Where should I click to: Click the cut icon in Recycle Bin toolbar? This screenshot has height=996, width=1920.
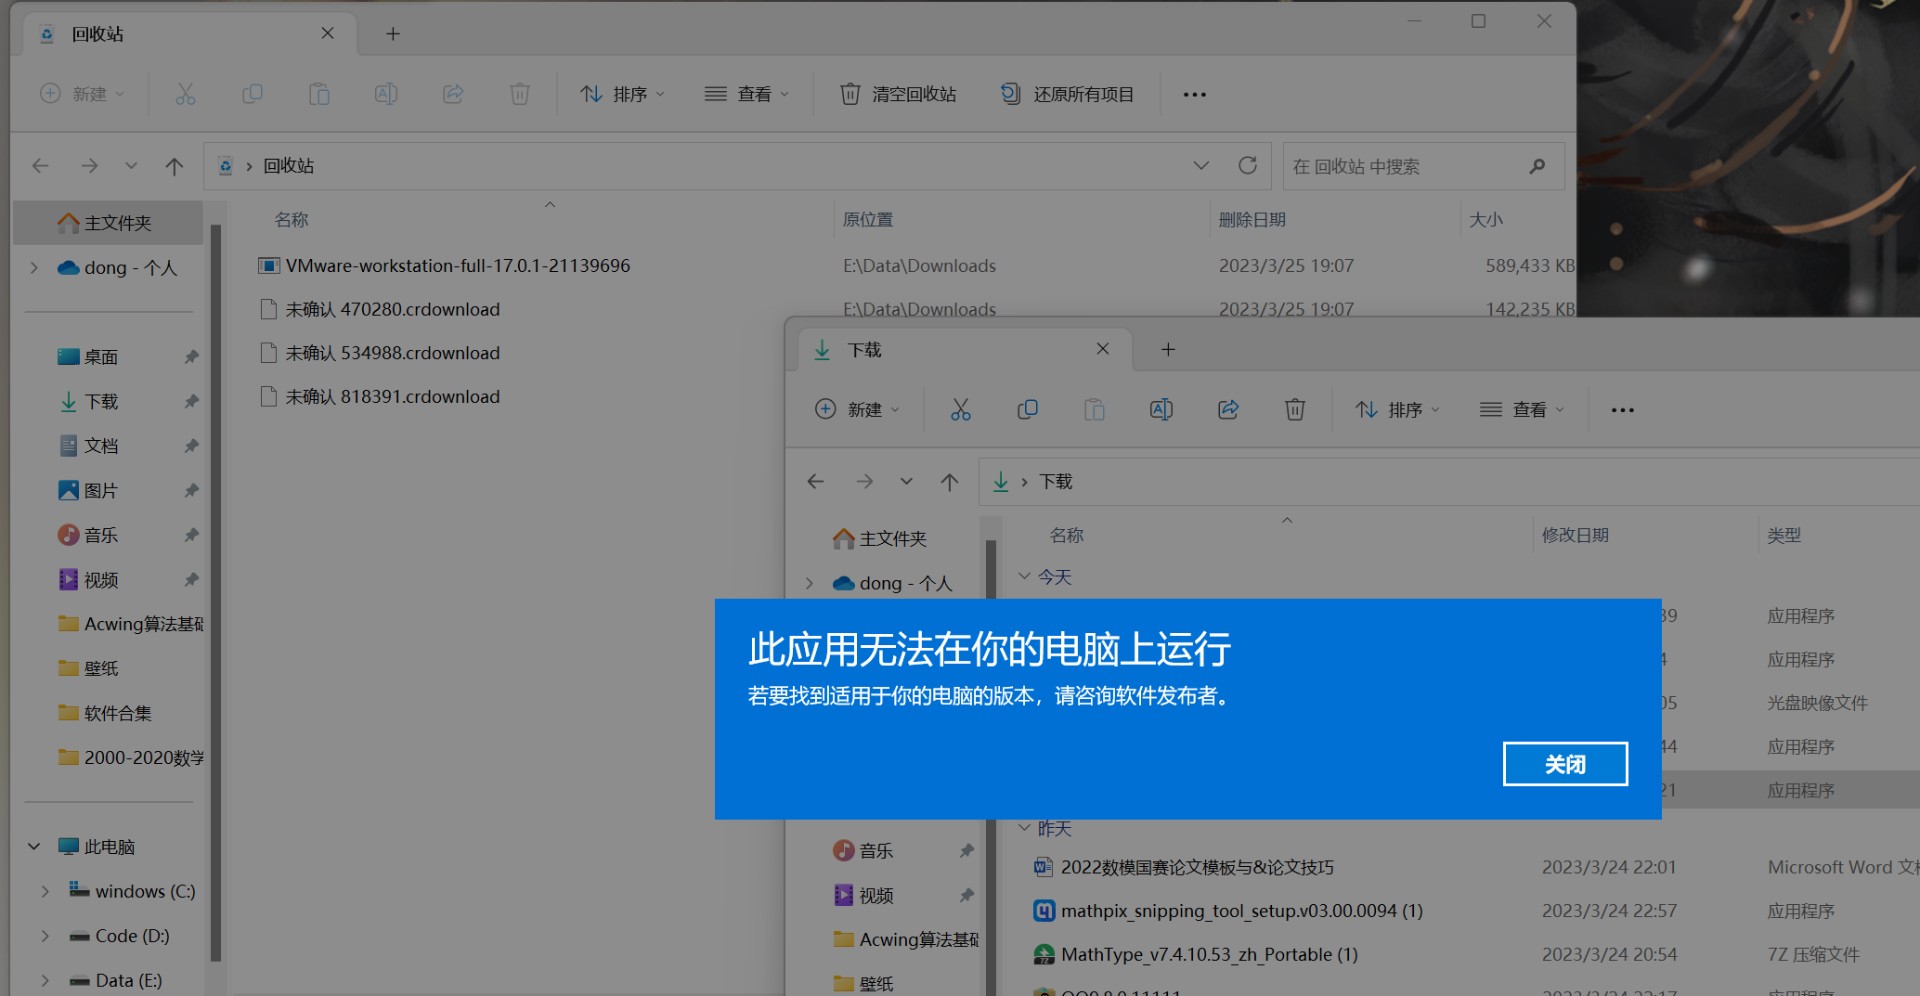tap(186, 94)
